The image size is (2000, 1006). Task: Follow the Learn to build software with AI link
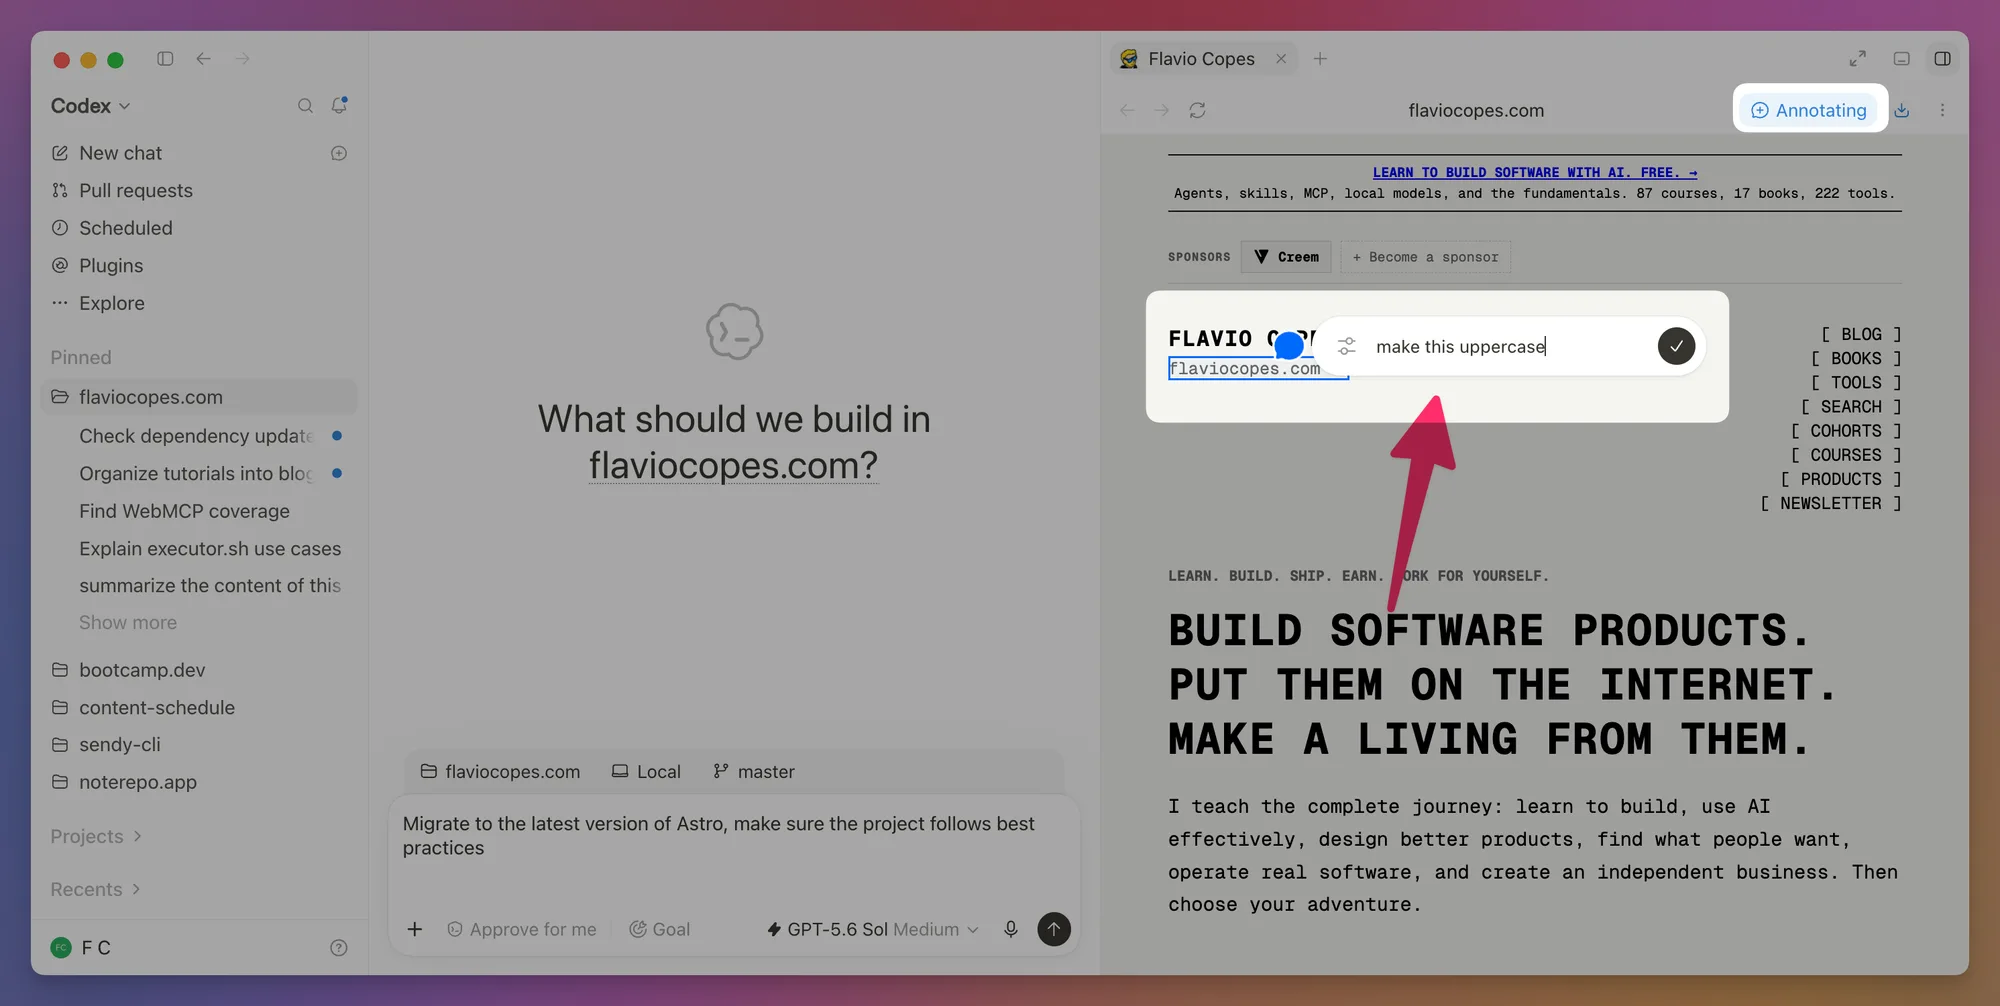tap(1534, 172)
